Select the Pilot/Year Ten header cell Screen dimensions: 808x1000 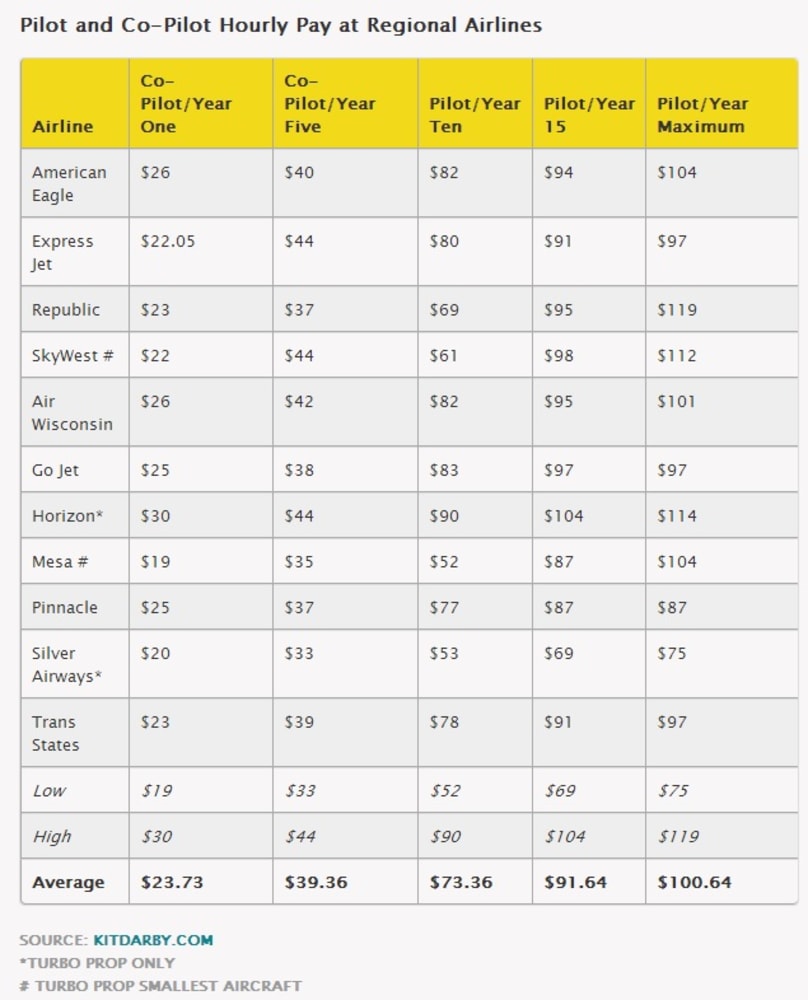[x=475, y=115]
